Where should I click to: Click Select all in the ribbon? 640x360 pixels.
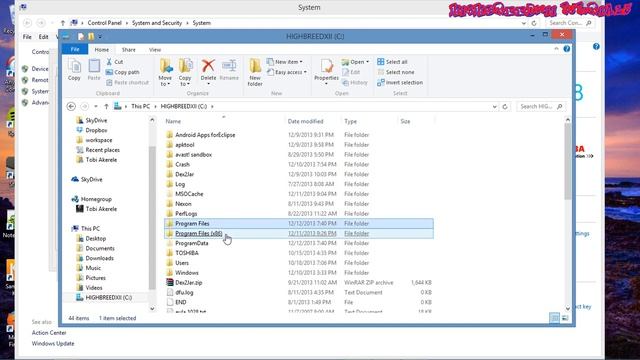click(392, 62)
